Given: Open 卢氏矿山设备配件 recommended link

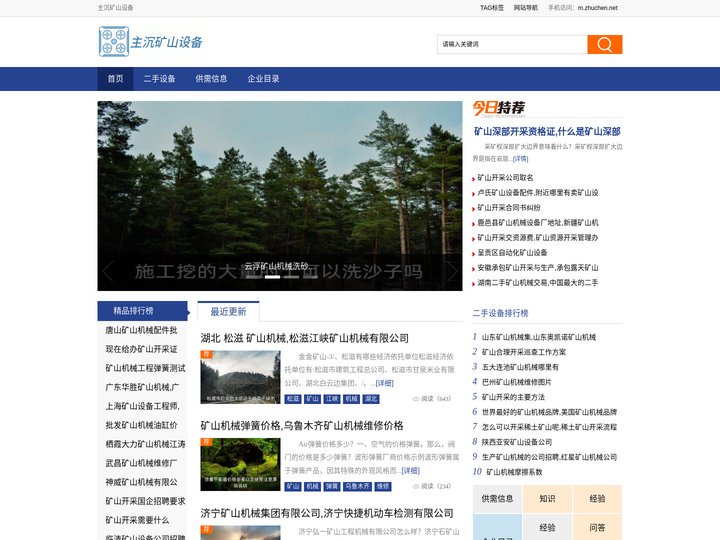Looking at the screenshot, I should click(x=538, y=193).
